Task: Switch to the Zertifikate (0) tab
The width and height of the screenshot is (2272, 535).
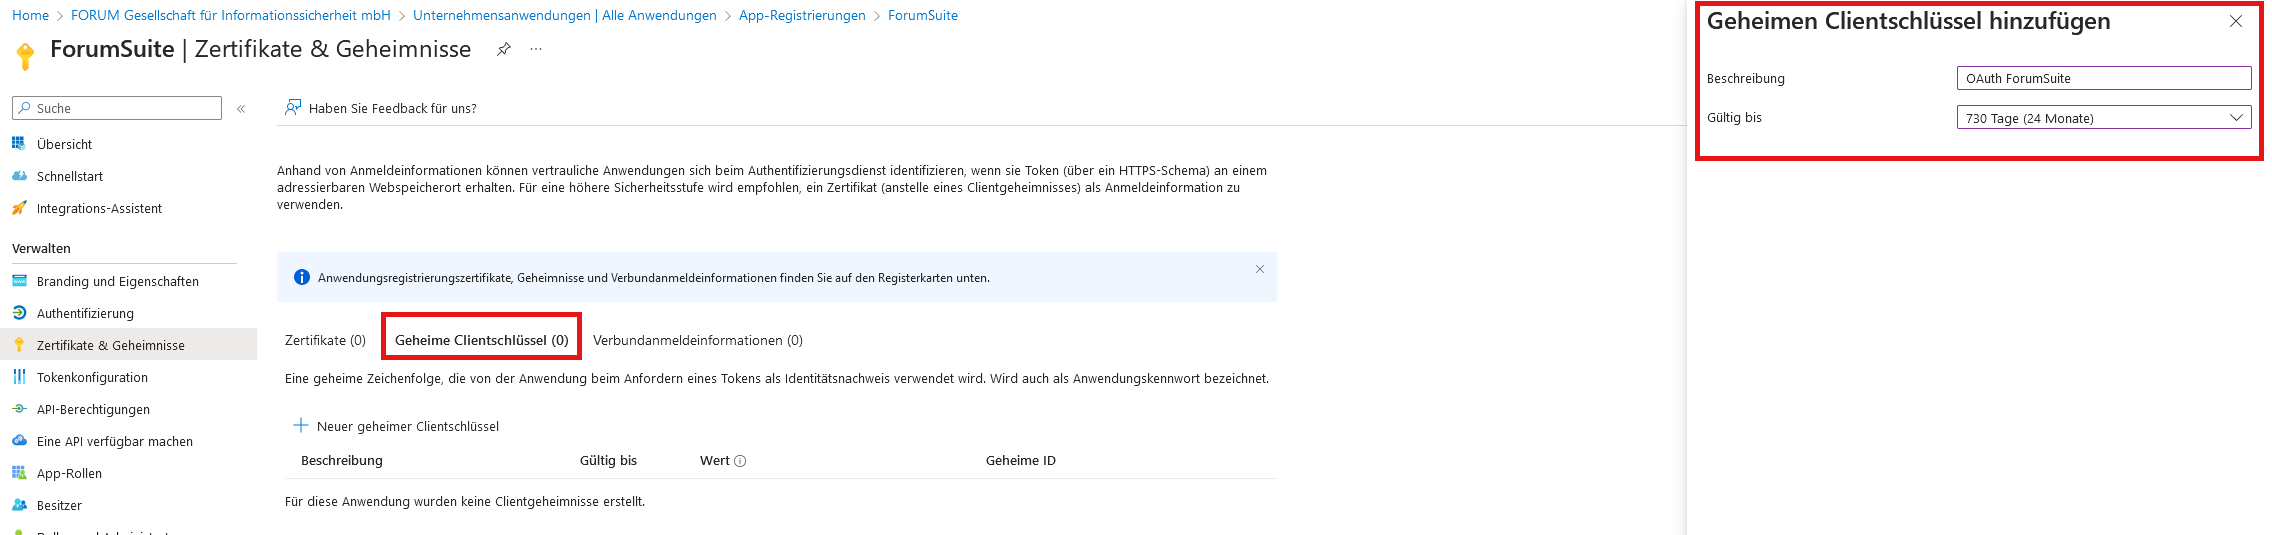Action: pyautogui.click(x=325, y=340)
